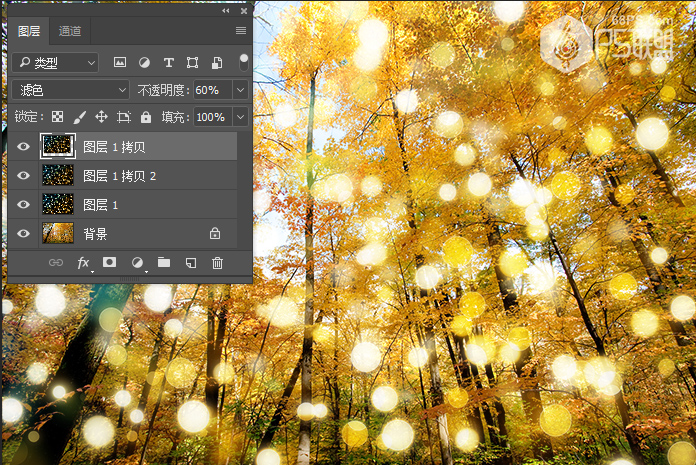
Task: Lock layer position move icon
Action: tap(102, 117)
